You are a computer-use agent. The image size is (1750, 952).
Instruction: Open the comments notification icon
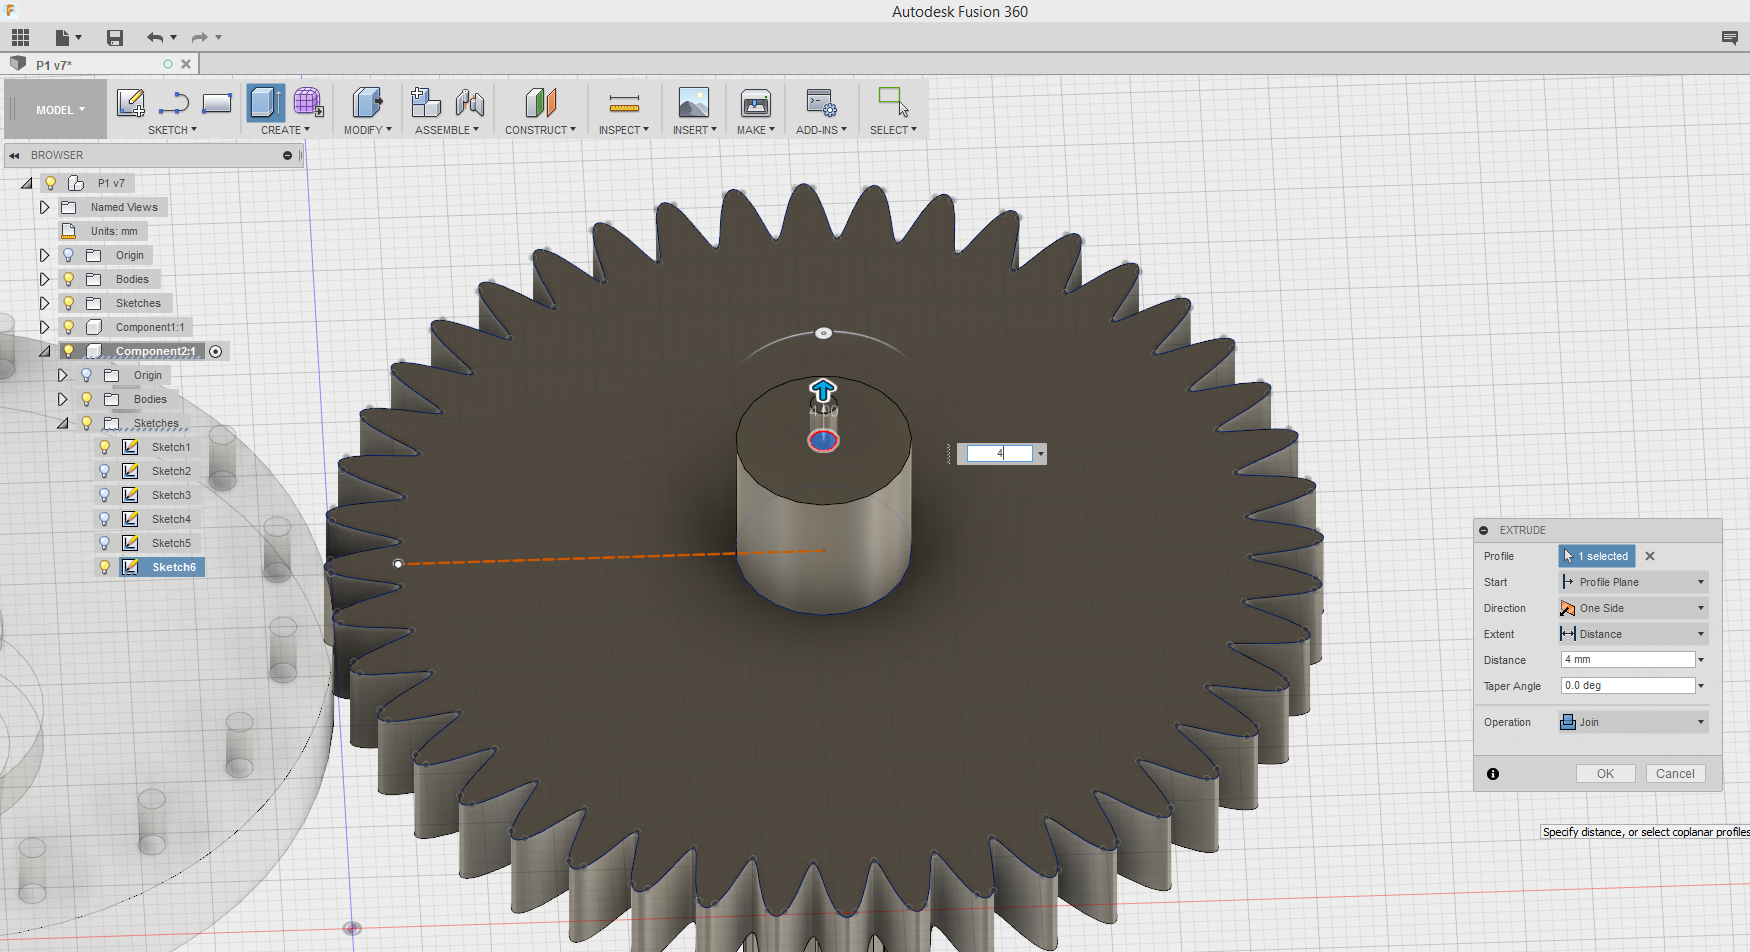[1730, 38]
